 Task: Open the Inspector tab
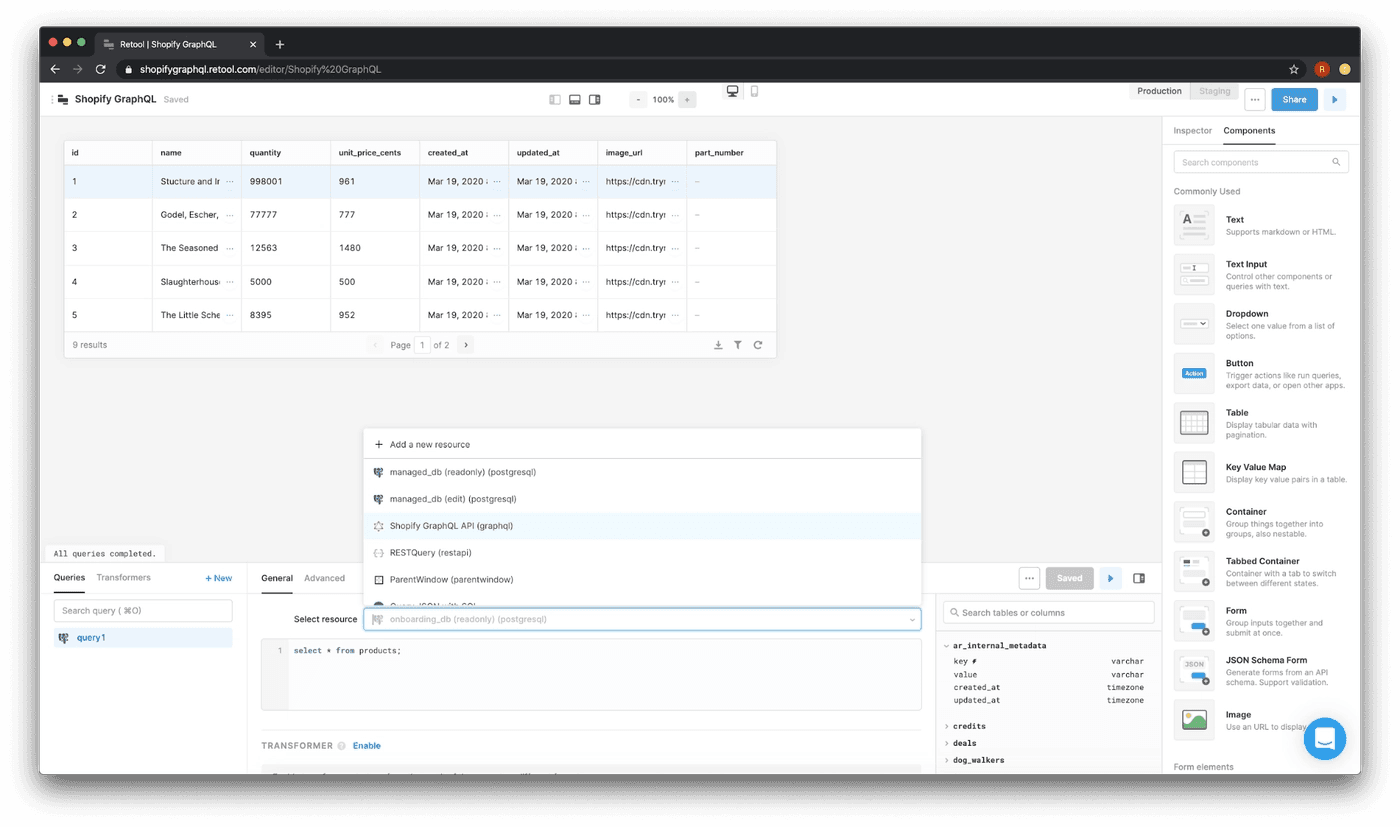tap(1192, 131)
